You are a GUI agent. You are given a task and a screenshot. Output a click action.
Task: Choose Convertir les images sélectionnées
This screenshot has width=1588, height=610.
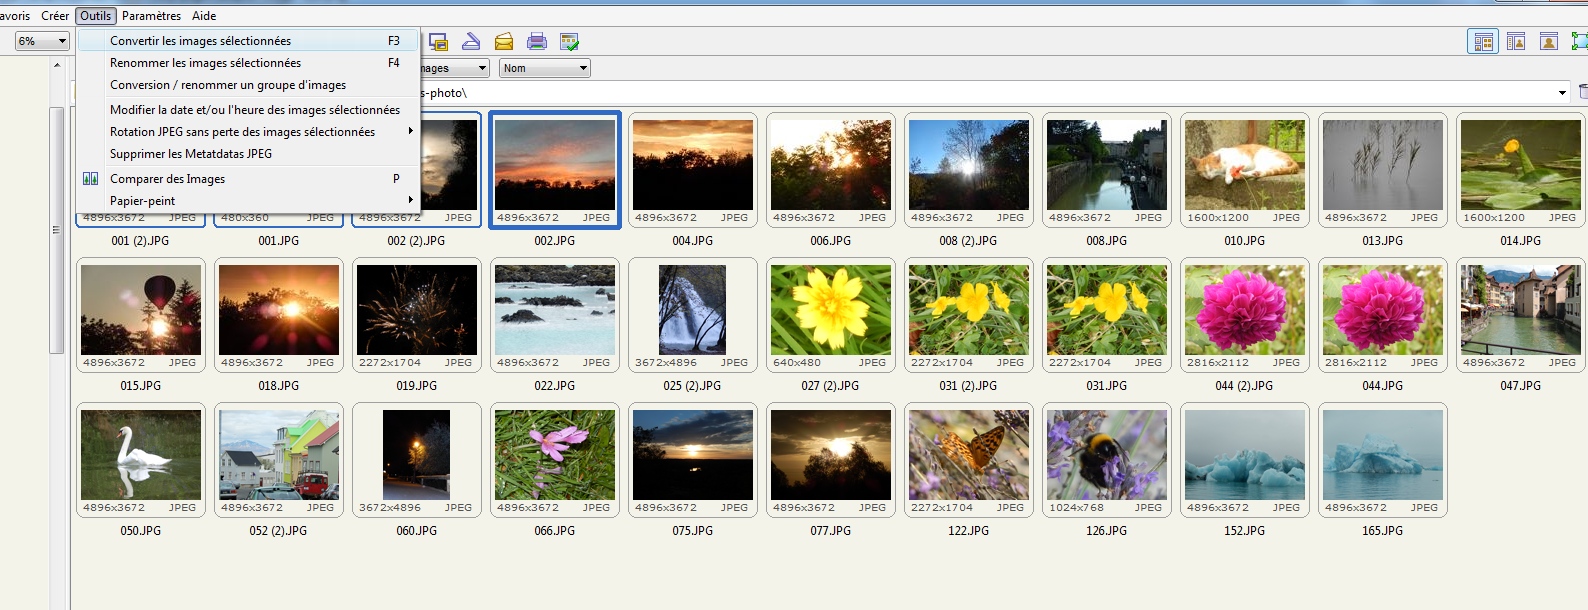coord(200,41)
